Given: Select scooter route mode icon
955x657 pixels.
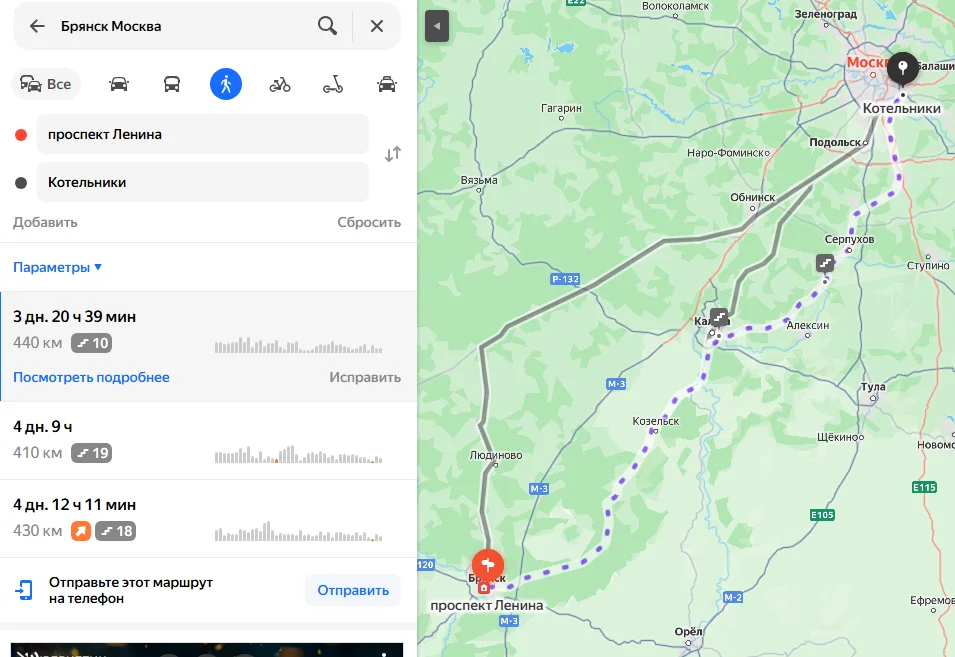Looking at the screenshot, I should pos(333,84).
